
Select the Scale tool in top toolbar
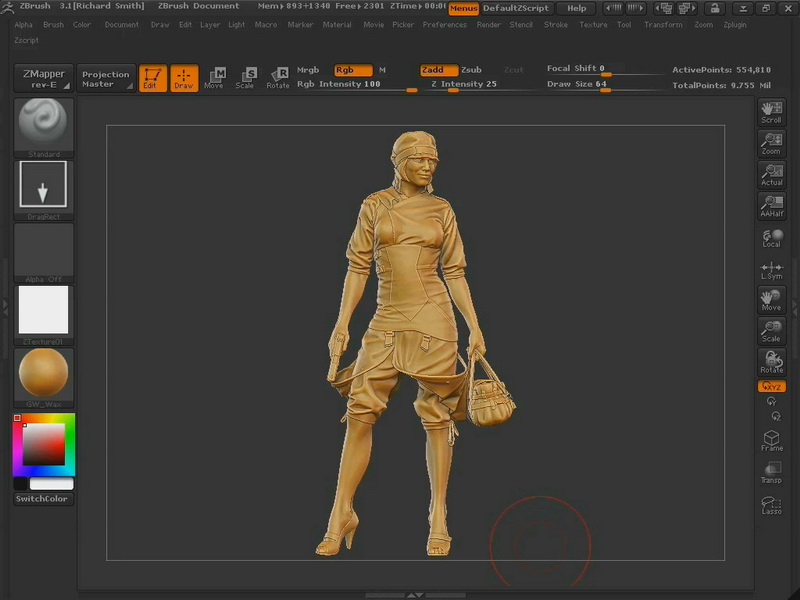(x=245, y=78)
